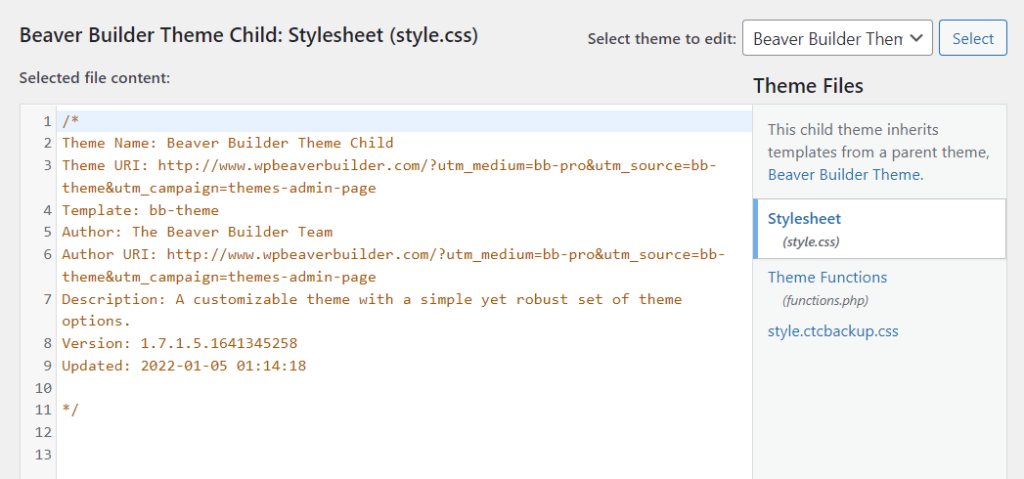Click the Updated: 2022-01-05 01:14:18 line
The height and width of the screenshot is (479, 1024).
coord(184,365)
